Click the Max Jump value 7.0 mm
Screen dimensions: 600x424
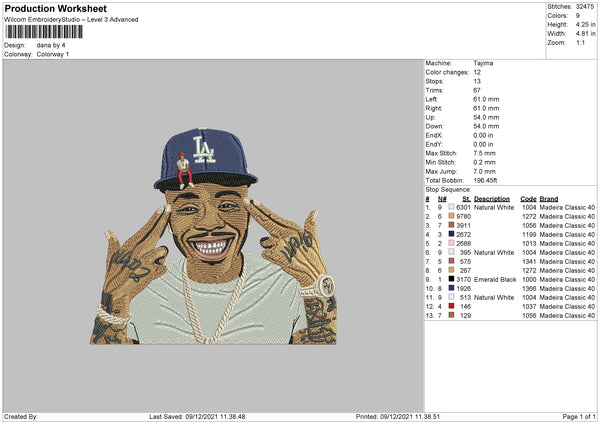click(x=484, y=171)
